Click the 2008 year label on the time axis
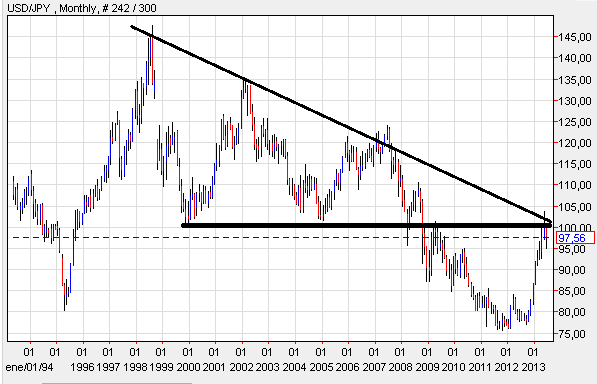The width and height of the screenshot is (597, 384). point(401,367)
